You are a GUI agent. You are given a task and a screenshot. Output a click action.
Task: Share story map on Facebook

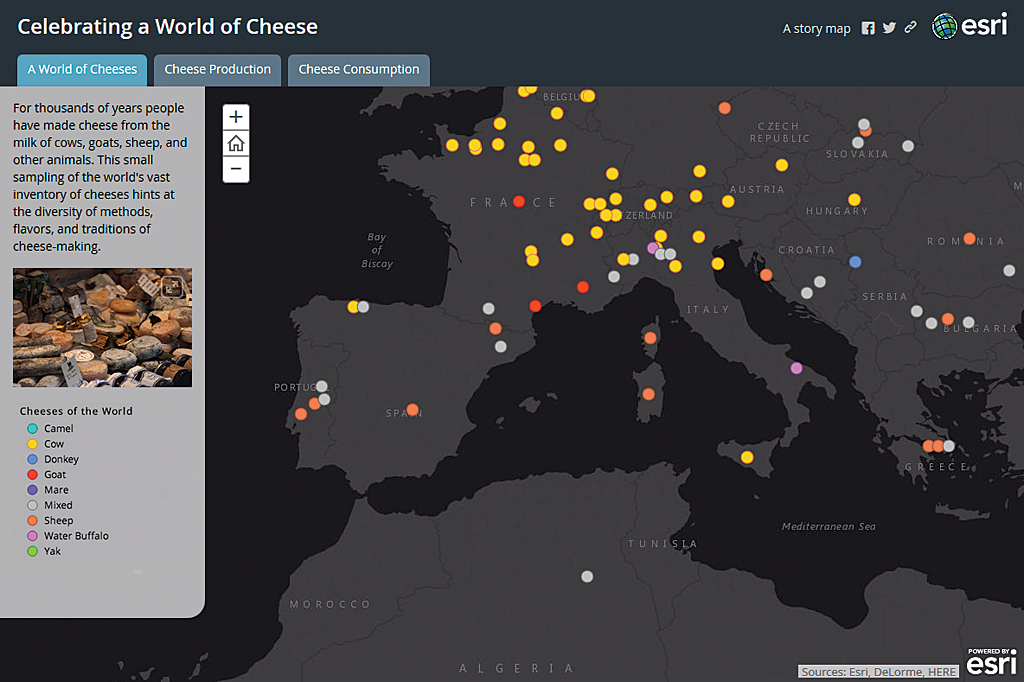pyautogui.click(x=868, y=28)
